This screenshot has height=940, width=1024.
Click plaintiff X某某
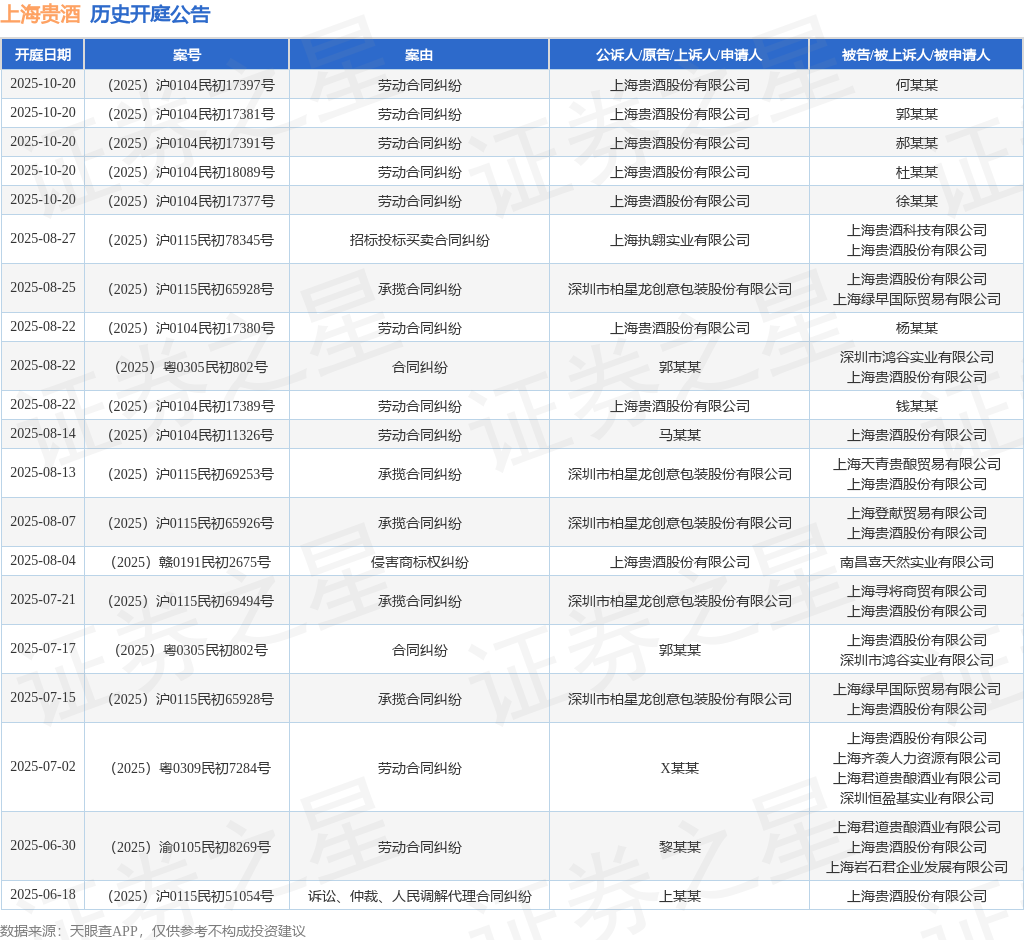pos(679,768)
